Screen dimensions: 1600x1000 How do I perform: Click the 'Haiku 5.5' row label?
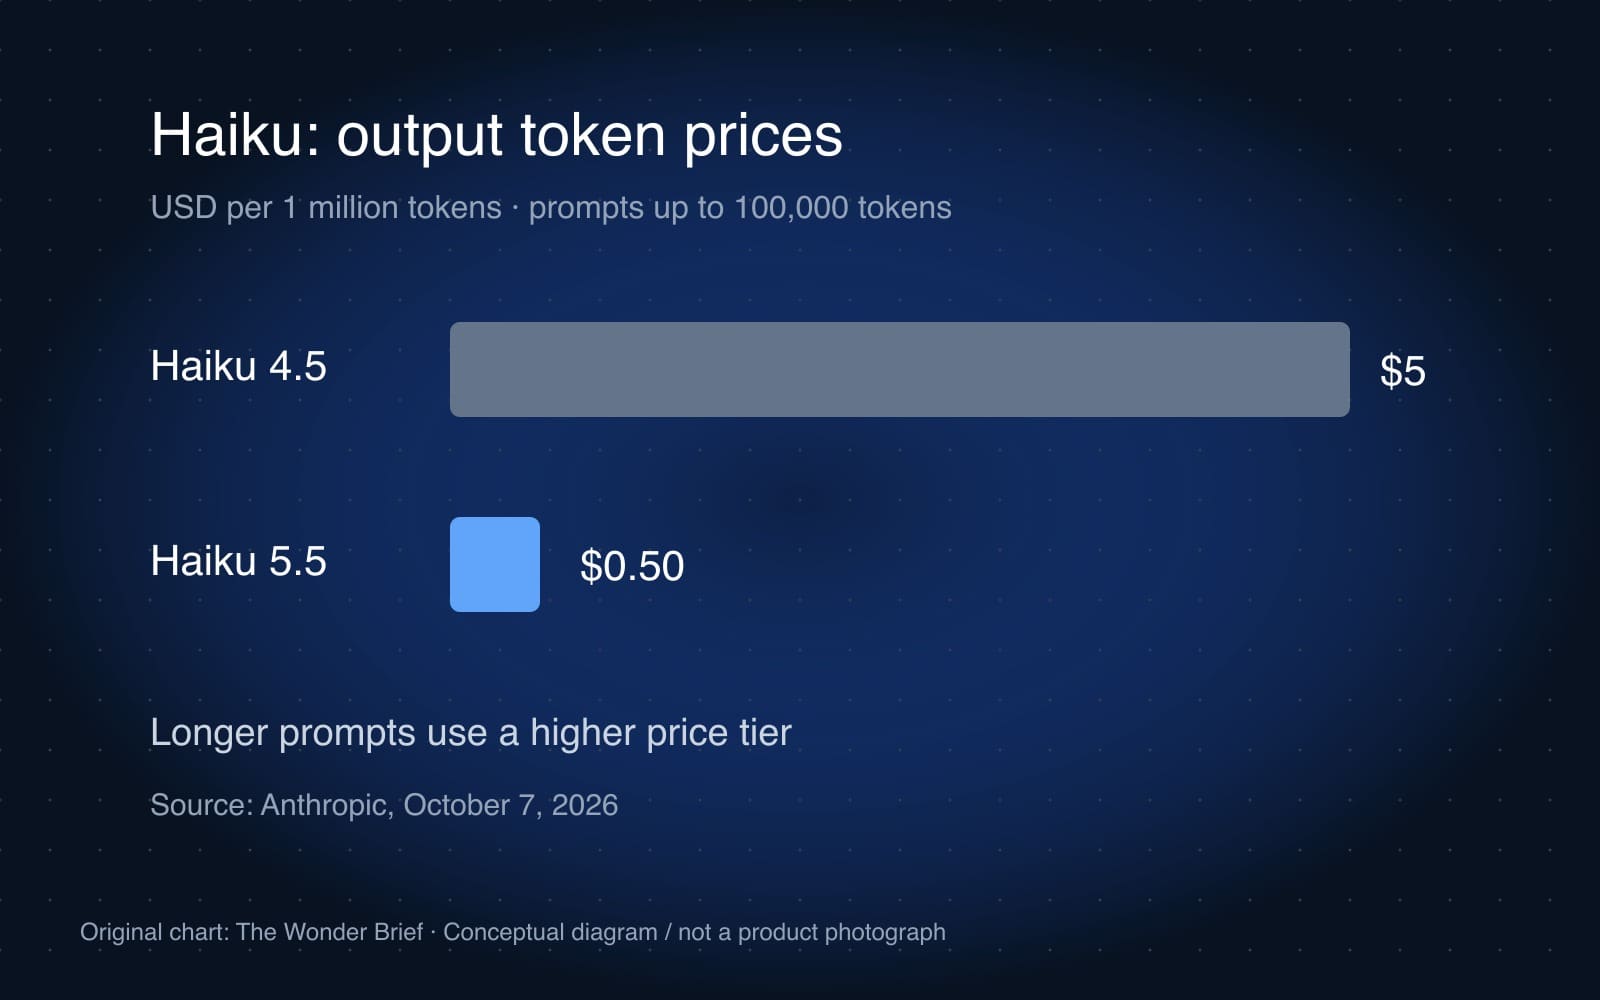(x=238, y=561)
